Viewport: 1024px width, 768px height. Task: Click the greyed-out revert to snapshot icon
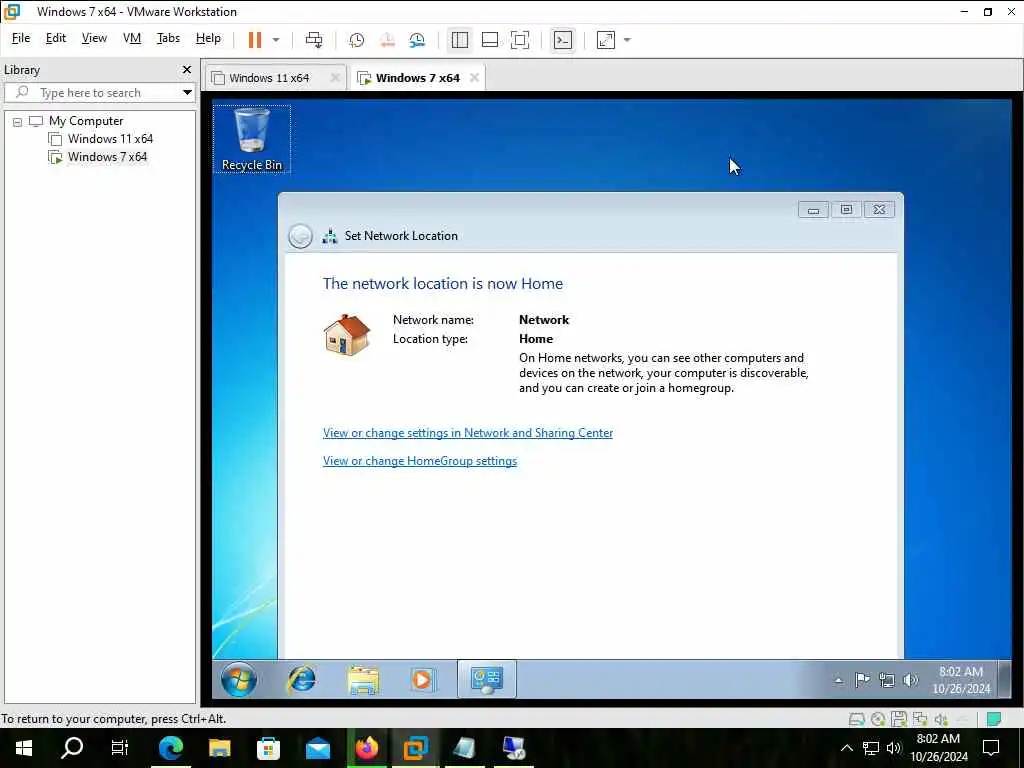(387, 40)
